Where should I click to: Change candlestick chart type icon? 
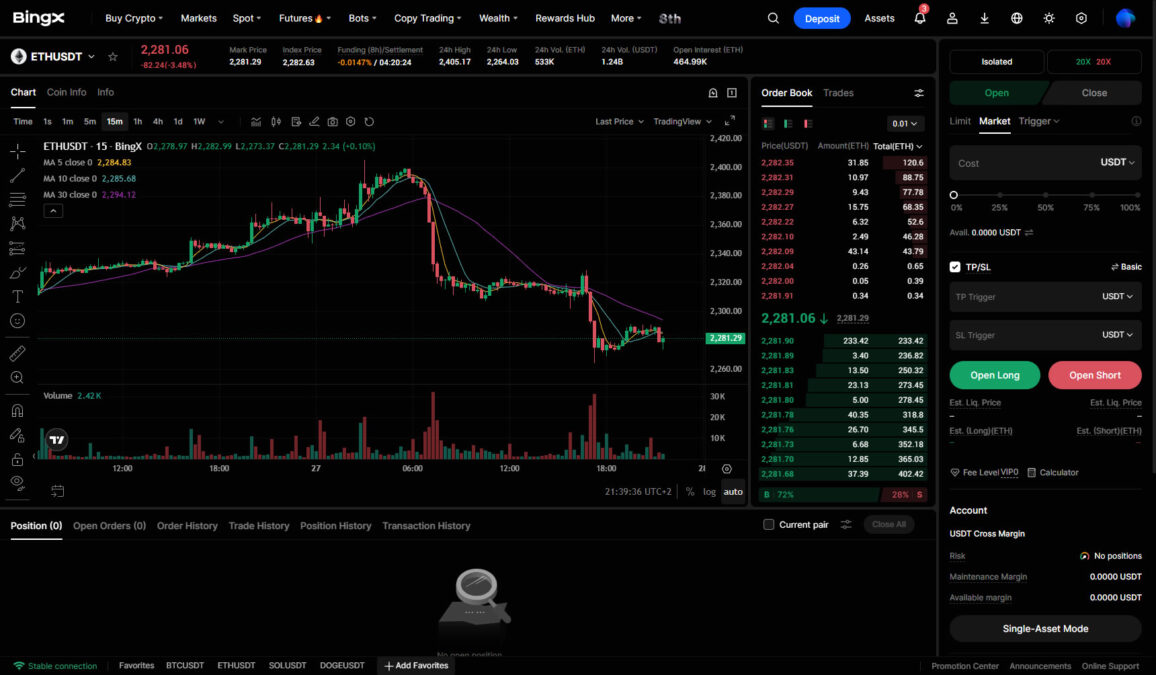[276, 122]
